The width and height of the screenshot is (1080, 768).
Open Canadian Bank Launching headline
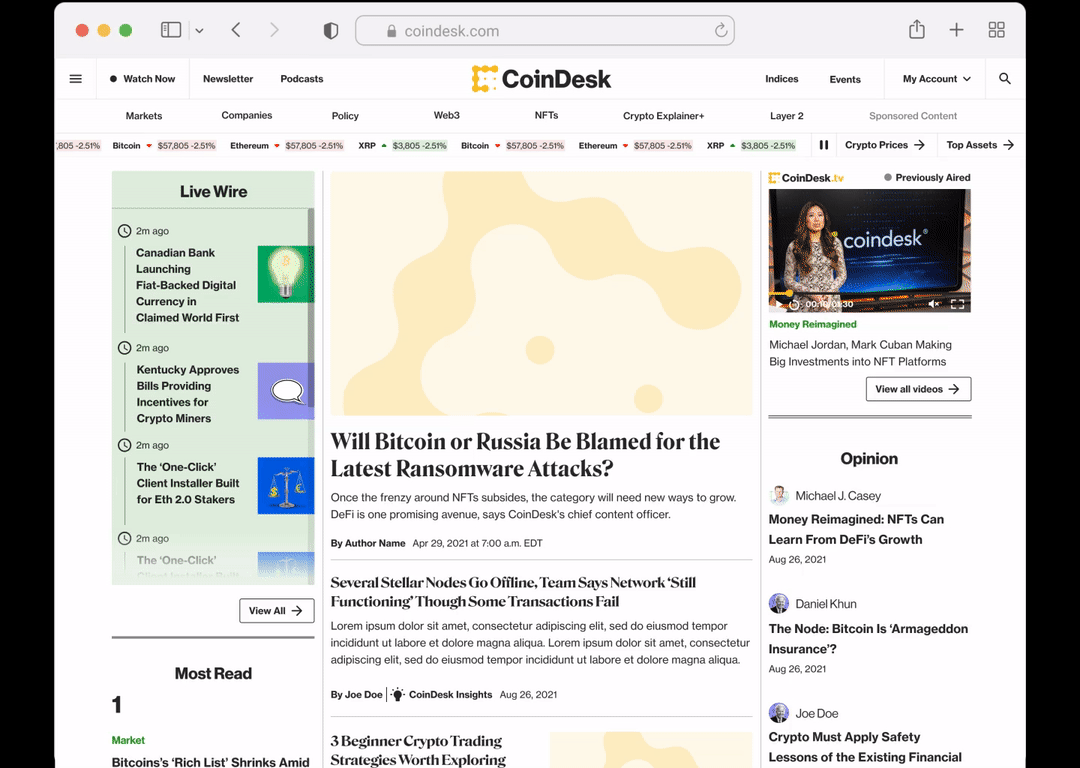coord(187,285)
